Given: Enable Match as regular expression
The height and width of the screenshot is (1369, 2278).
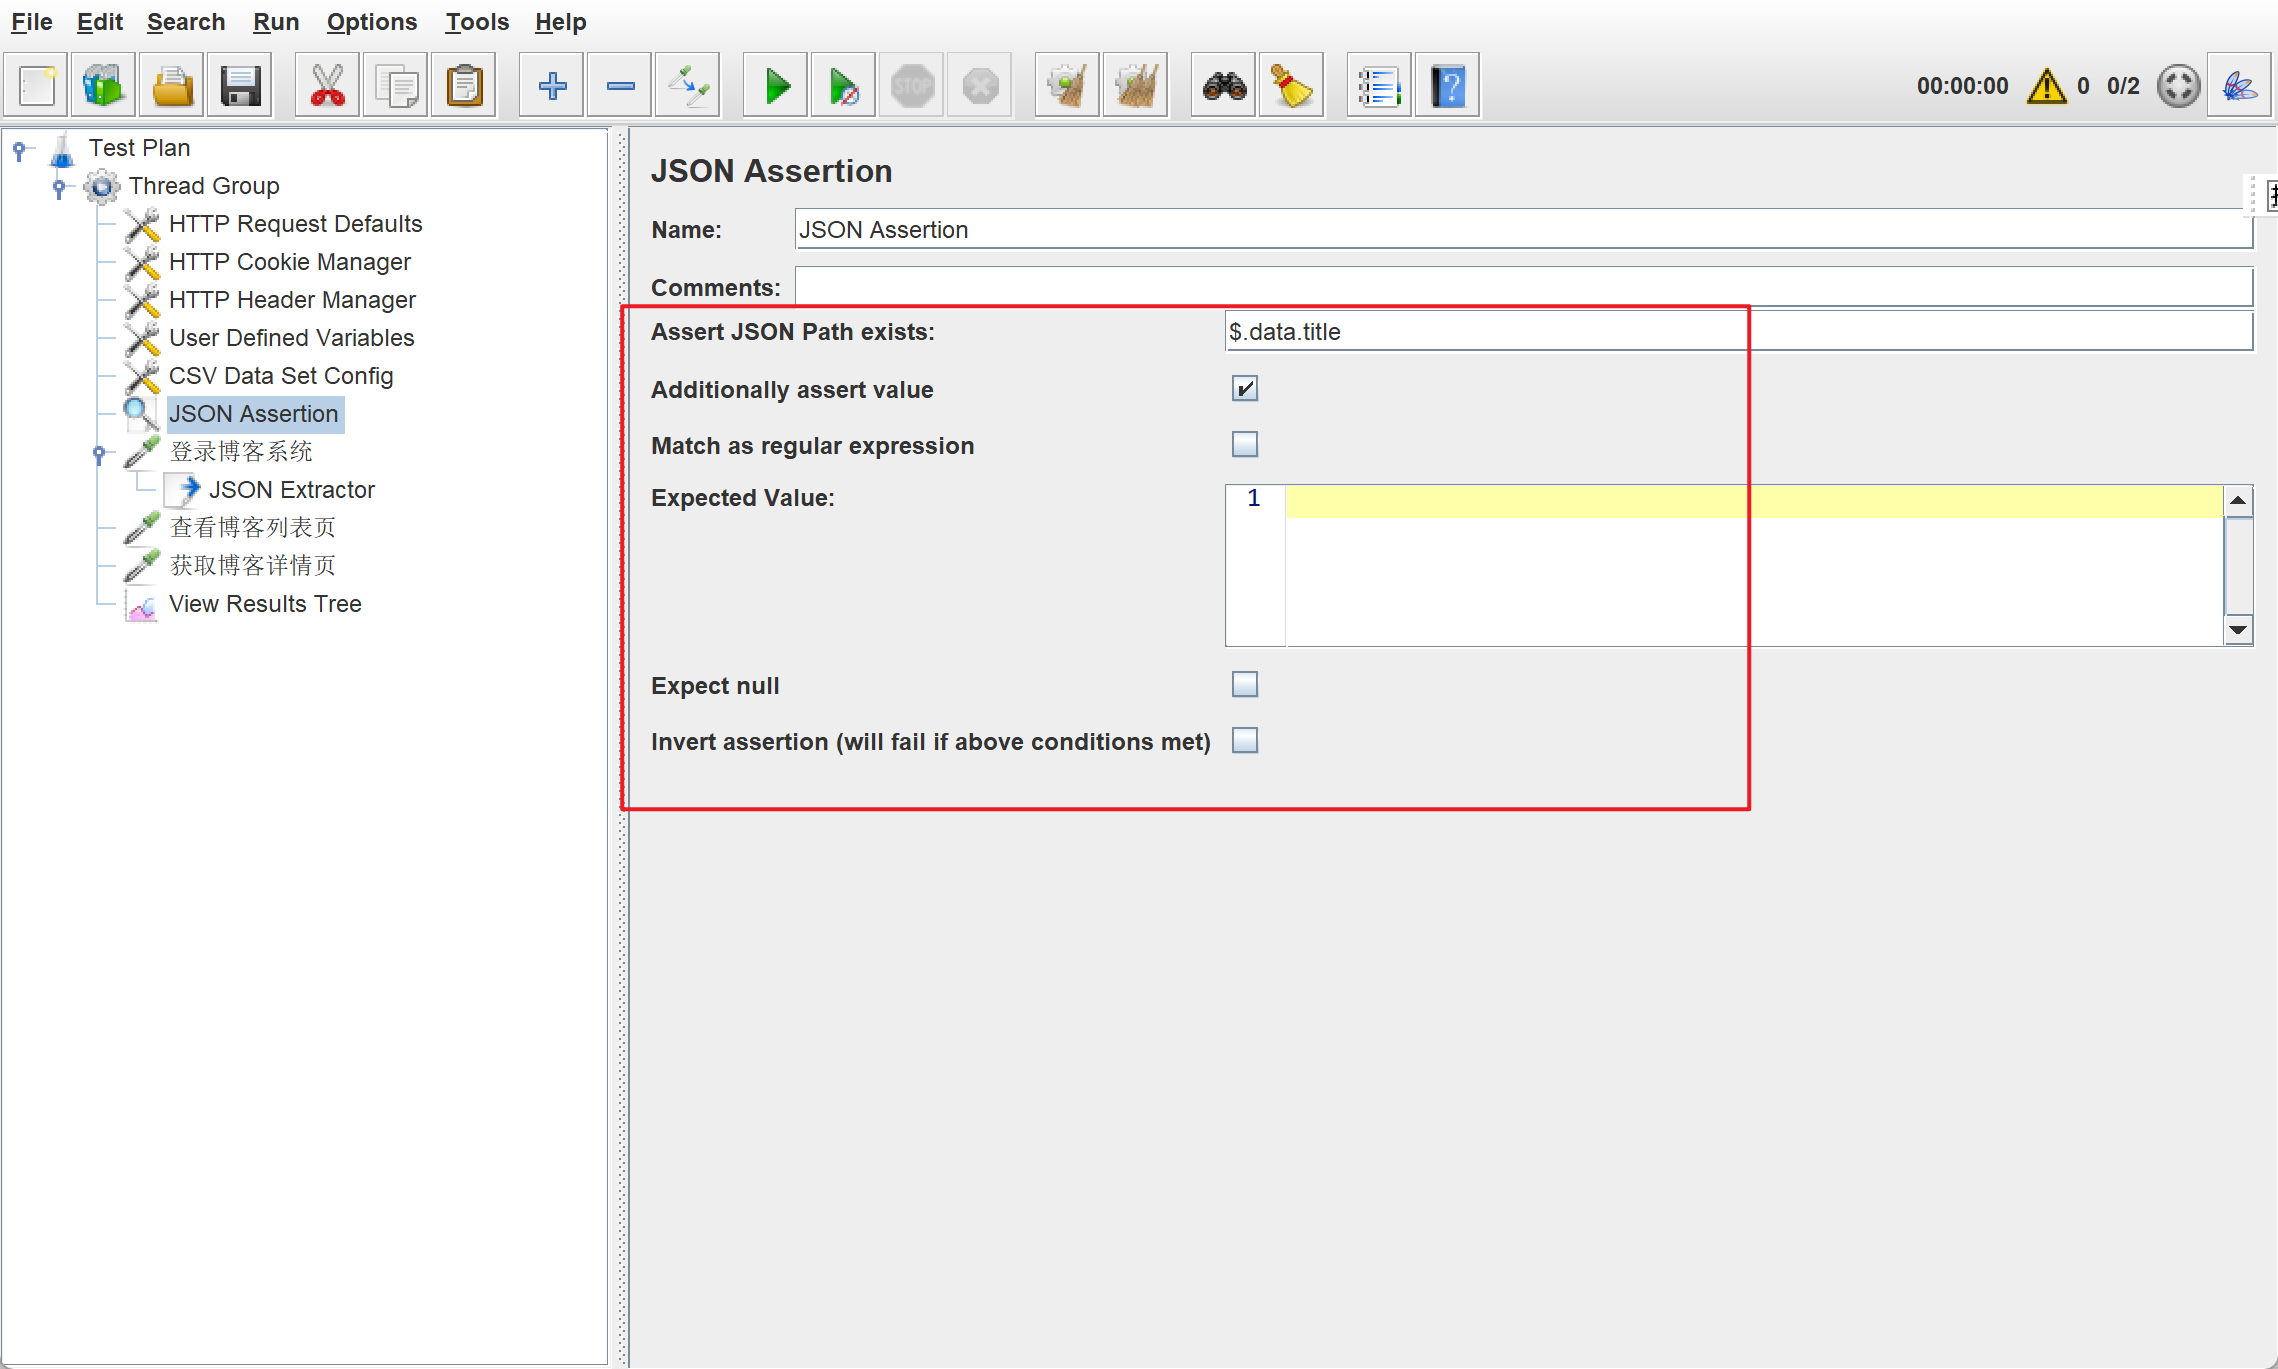Looking at the screenshot, I should [1245, 445].
